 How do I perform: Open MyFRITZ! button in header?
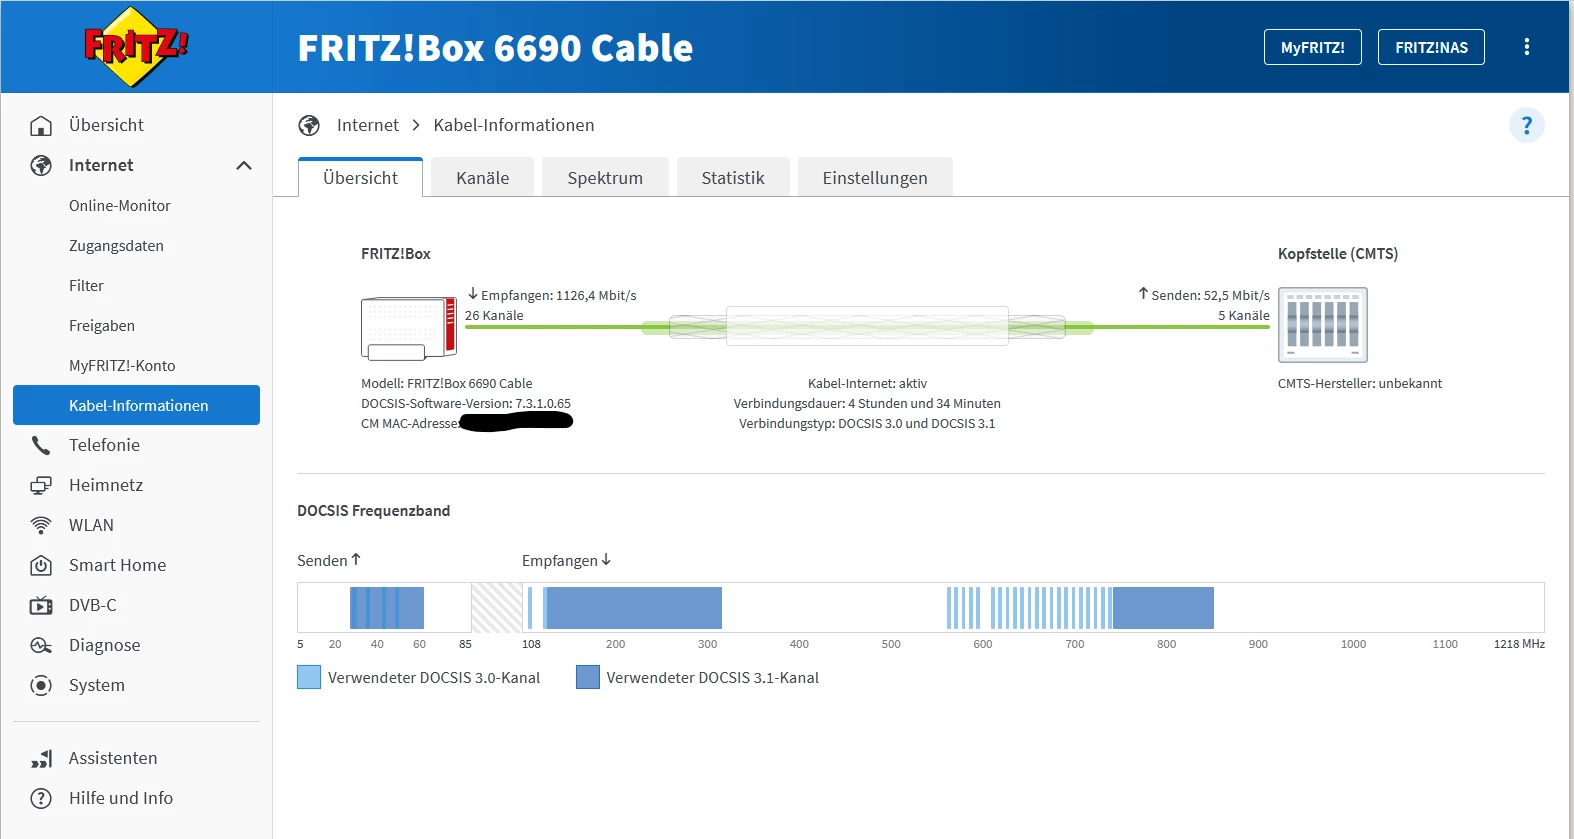(x=1312, y=47)
